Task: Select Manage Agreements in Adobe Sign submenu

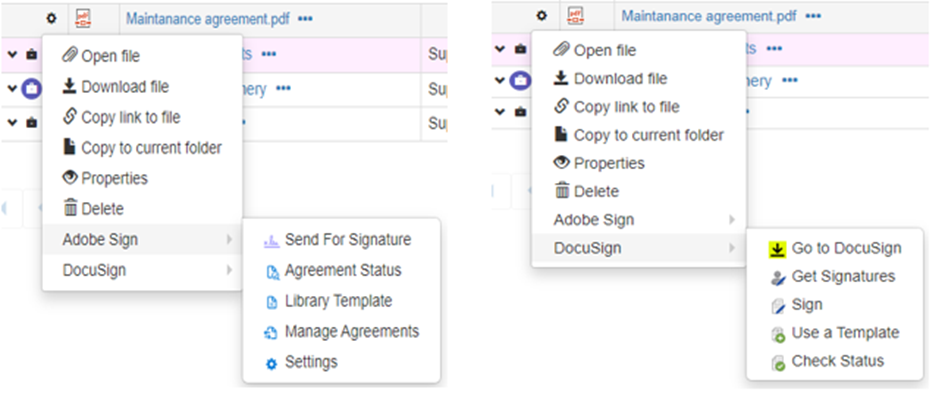Action: coord(342,332)
